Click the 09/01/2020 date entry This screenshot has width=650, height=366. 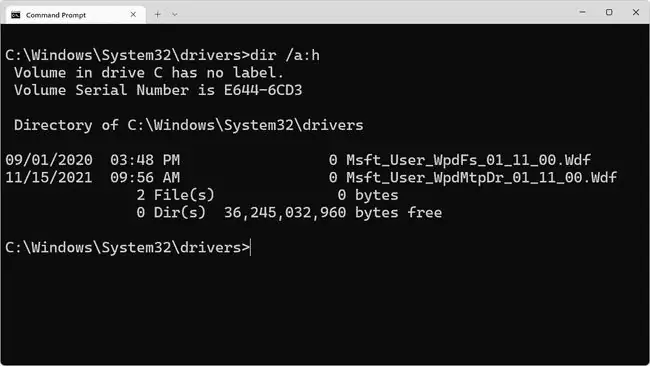pos(49,160)
